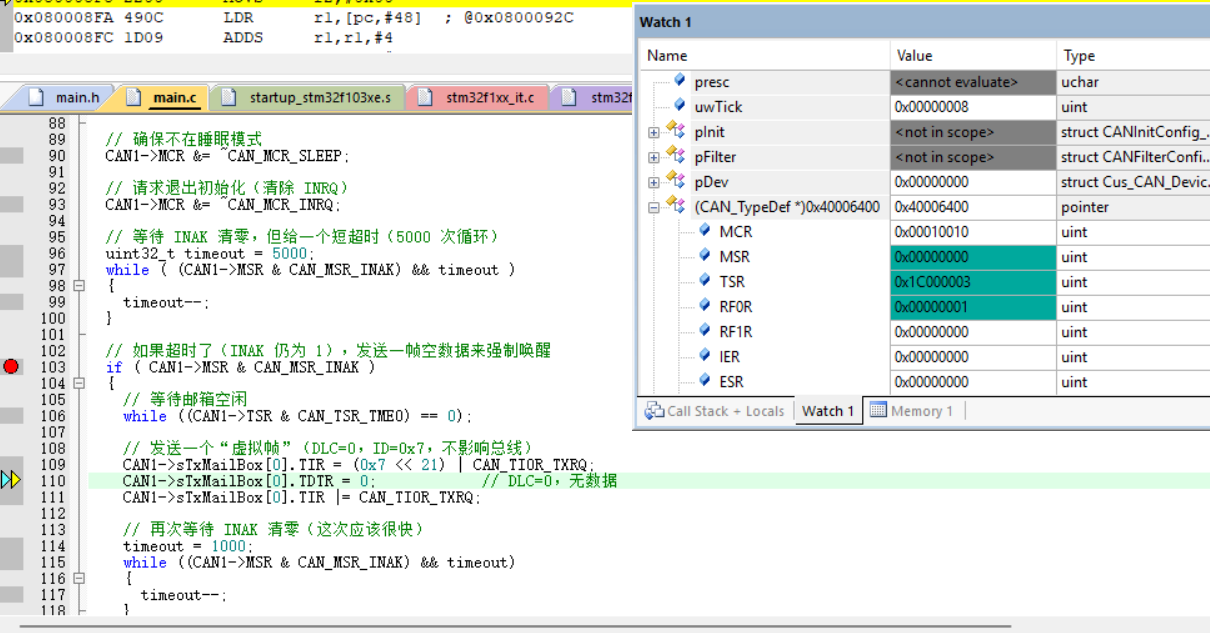The width and height of the screenshot is (1210, 633).
Task: Select the pDev value 0x00000000
Action: coord(973,182)
